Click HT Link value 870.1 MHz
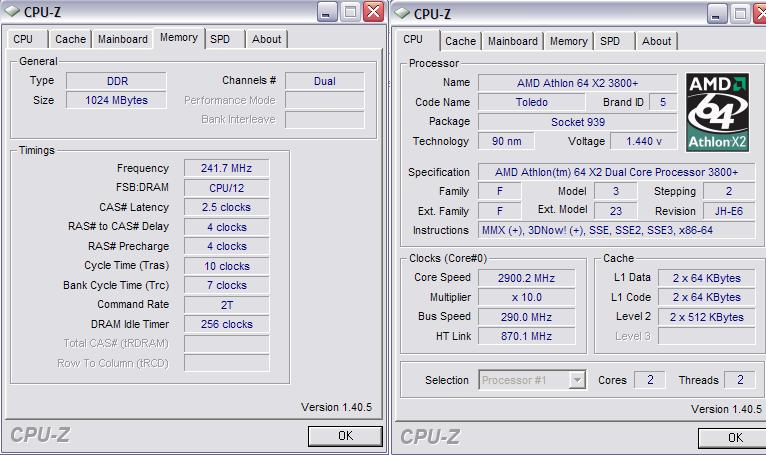The width and height of the screenshot is (766, 455). click(x=526, y=336)
